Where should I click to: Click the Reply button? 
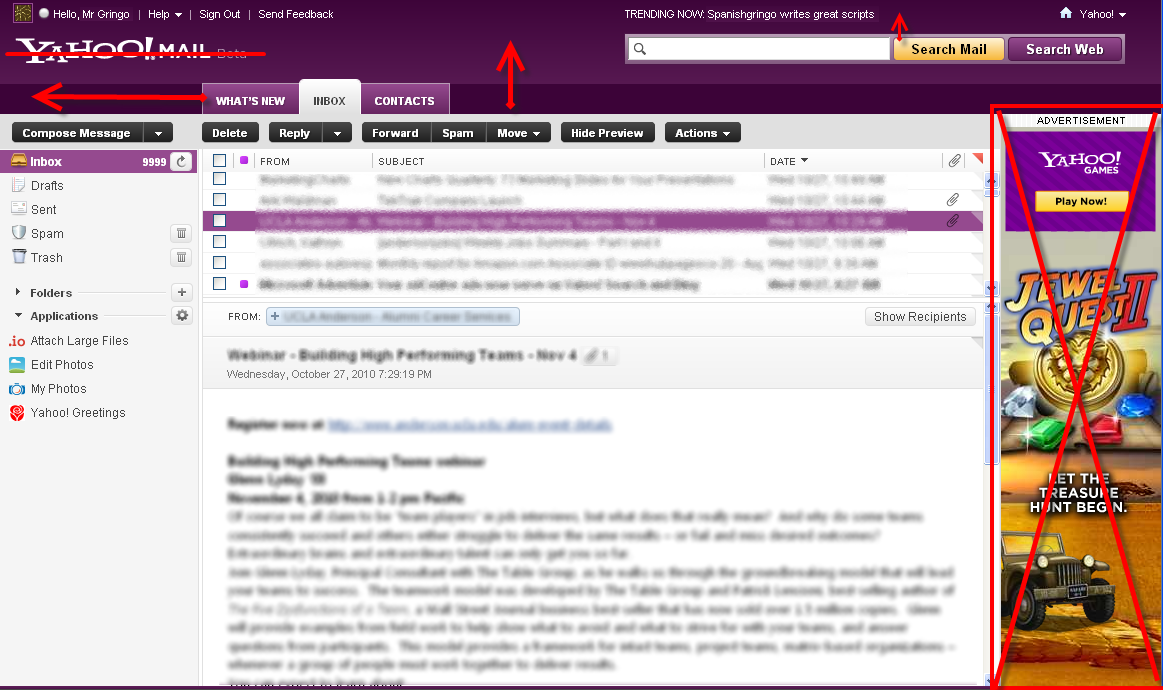point(295,133)
